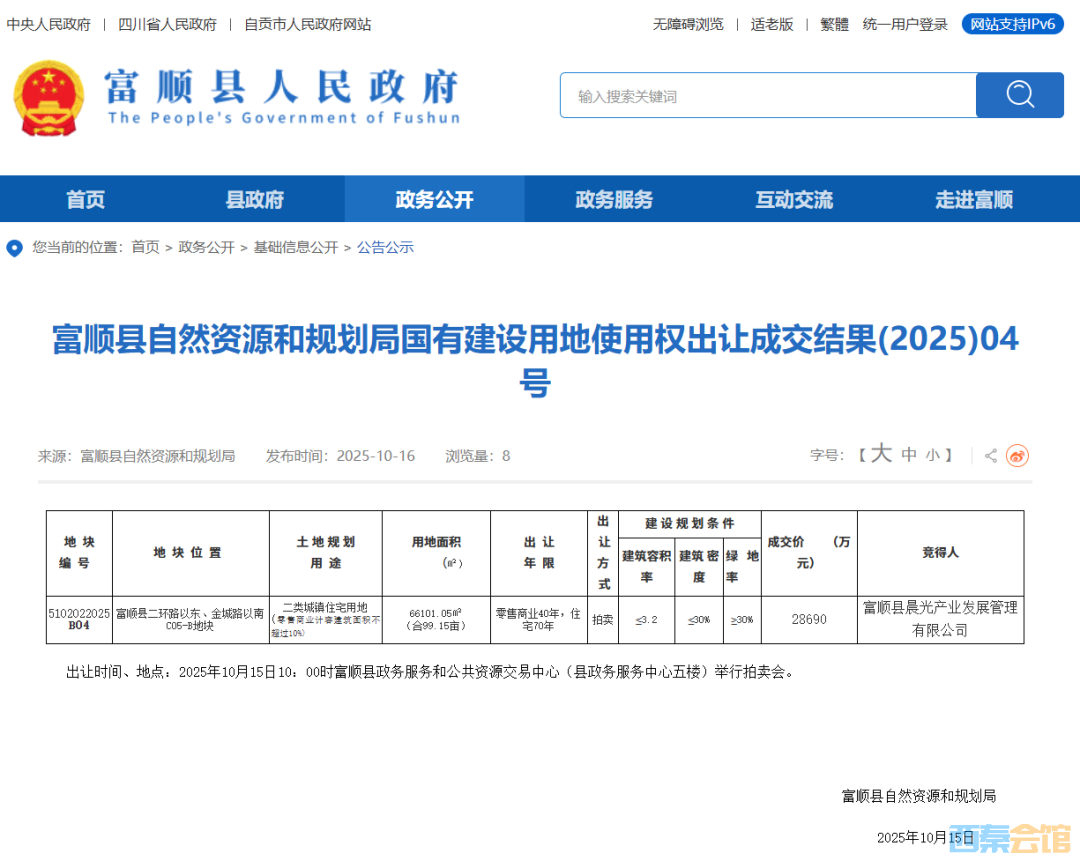
Task: Click 公告公示 in the breadcrumb
Action: point(385,247)
